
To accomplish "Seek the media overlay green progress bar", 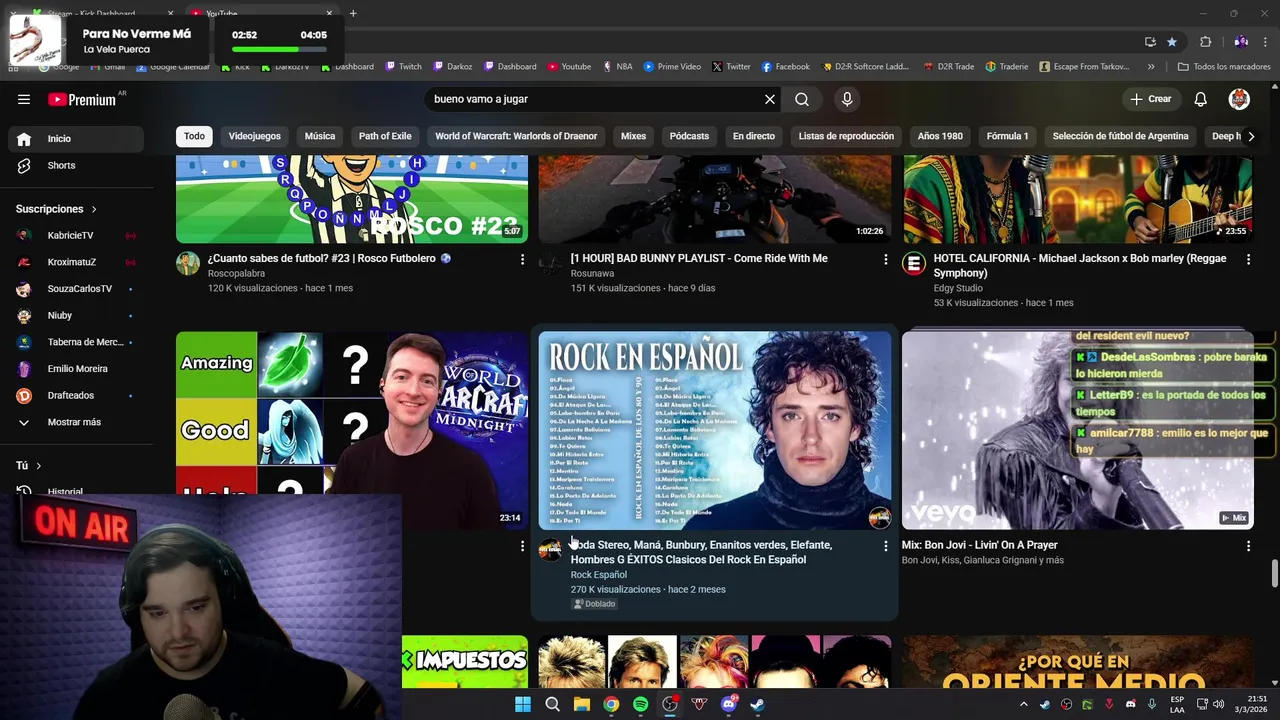I will point(279,49).
